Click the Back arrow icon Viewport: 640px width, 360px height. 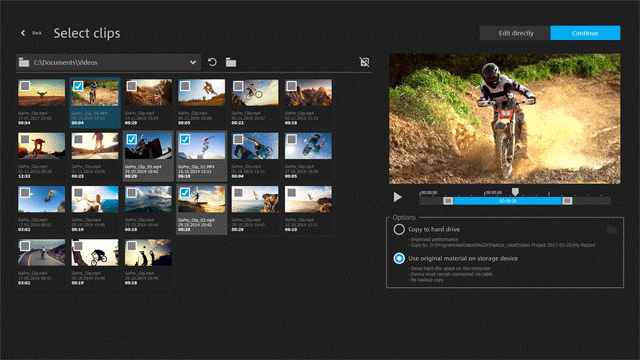coord(23,33)
